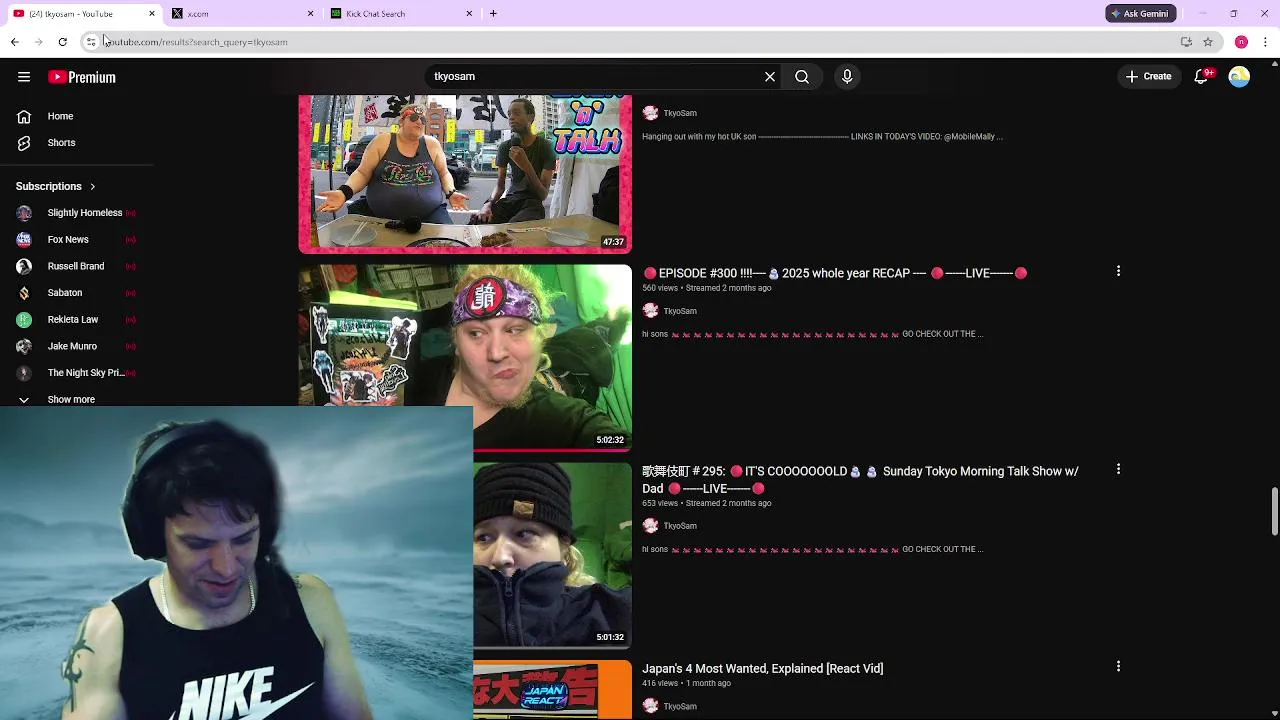
Task: Play the 5:01:32 stream thumbnail
Action: point(553,555)
